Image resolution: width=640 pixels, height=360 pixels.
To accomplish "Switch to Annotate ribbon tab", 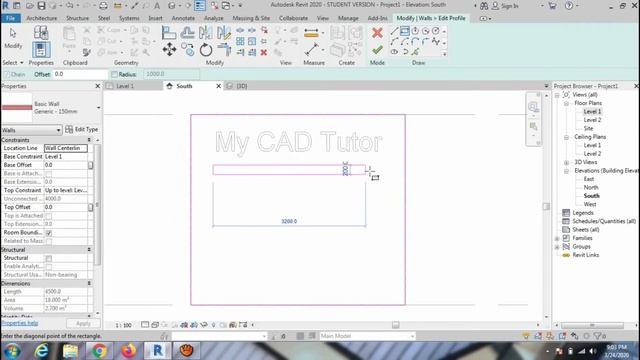I will (183, 18).
